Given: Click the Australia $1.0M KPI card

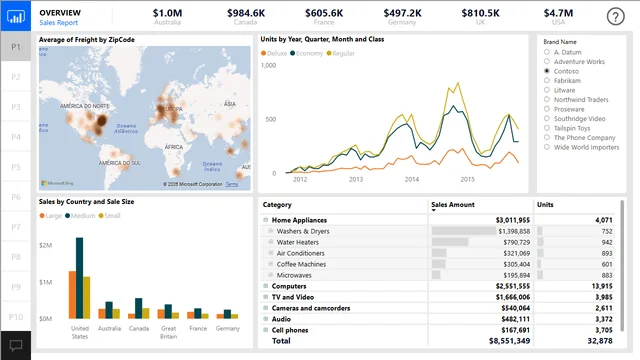Looking at the screenshot, I should pos(167,17).
